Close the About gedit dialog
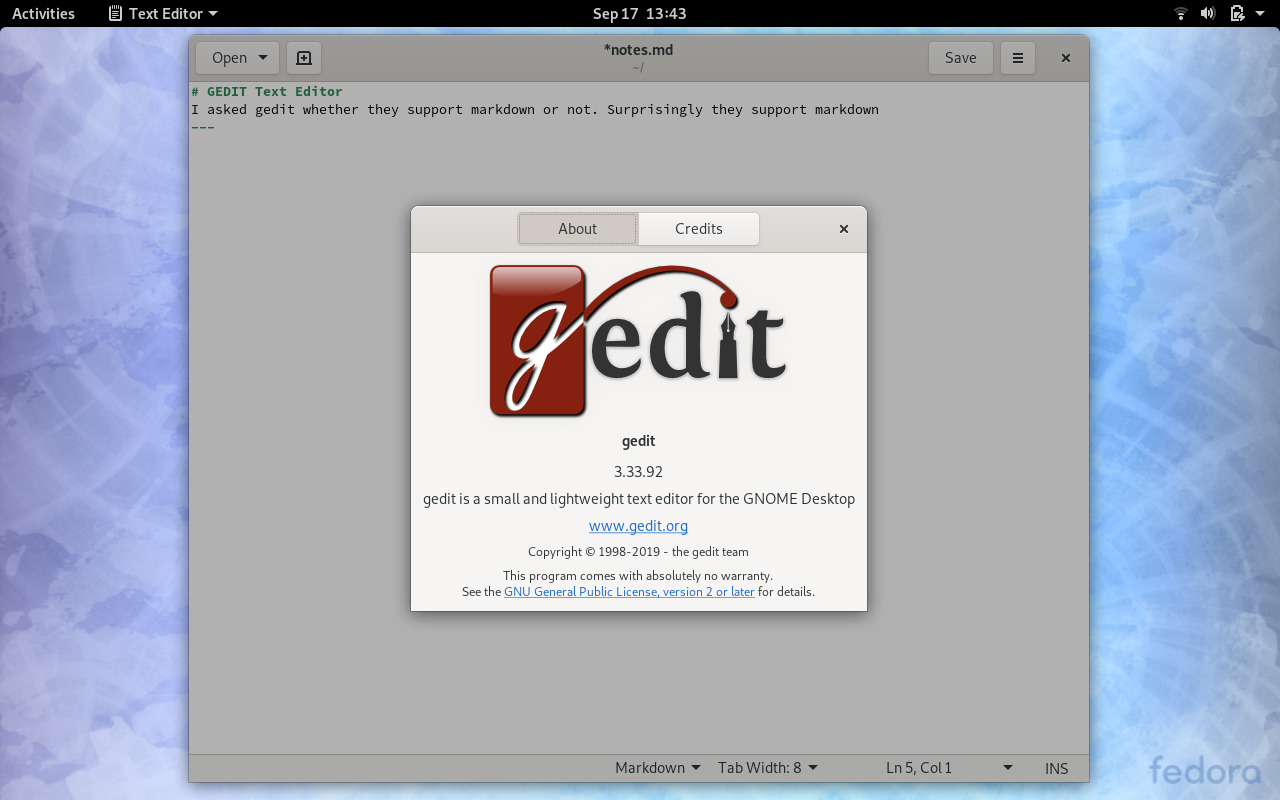The image size is (1280, 800). pos(844,229)
